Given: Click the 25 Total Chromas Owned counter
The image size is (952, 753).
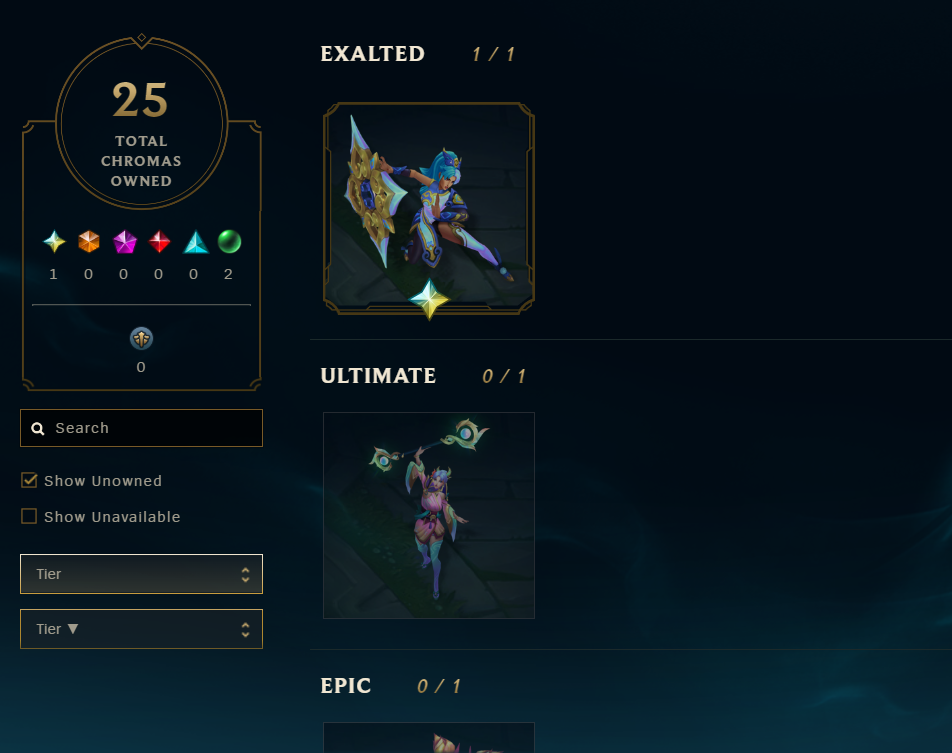Looking at the screenshot, I should (141, 123).
